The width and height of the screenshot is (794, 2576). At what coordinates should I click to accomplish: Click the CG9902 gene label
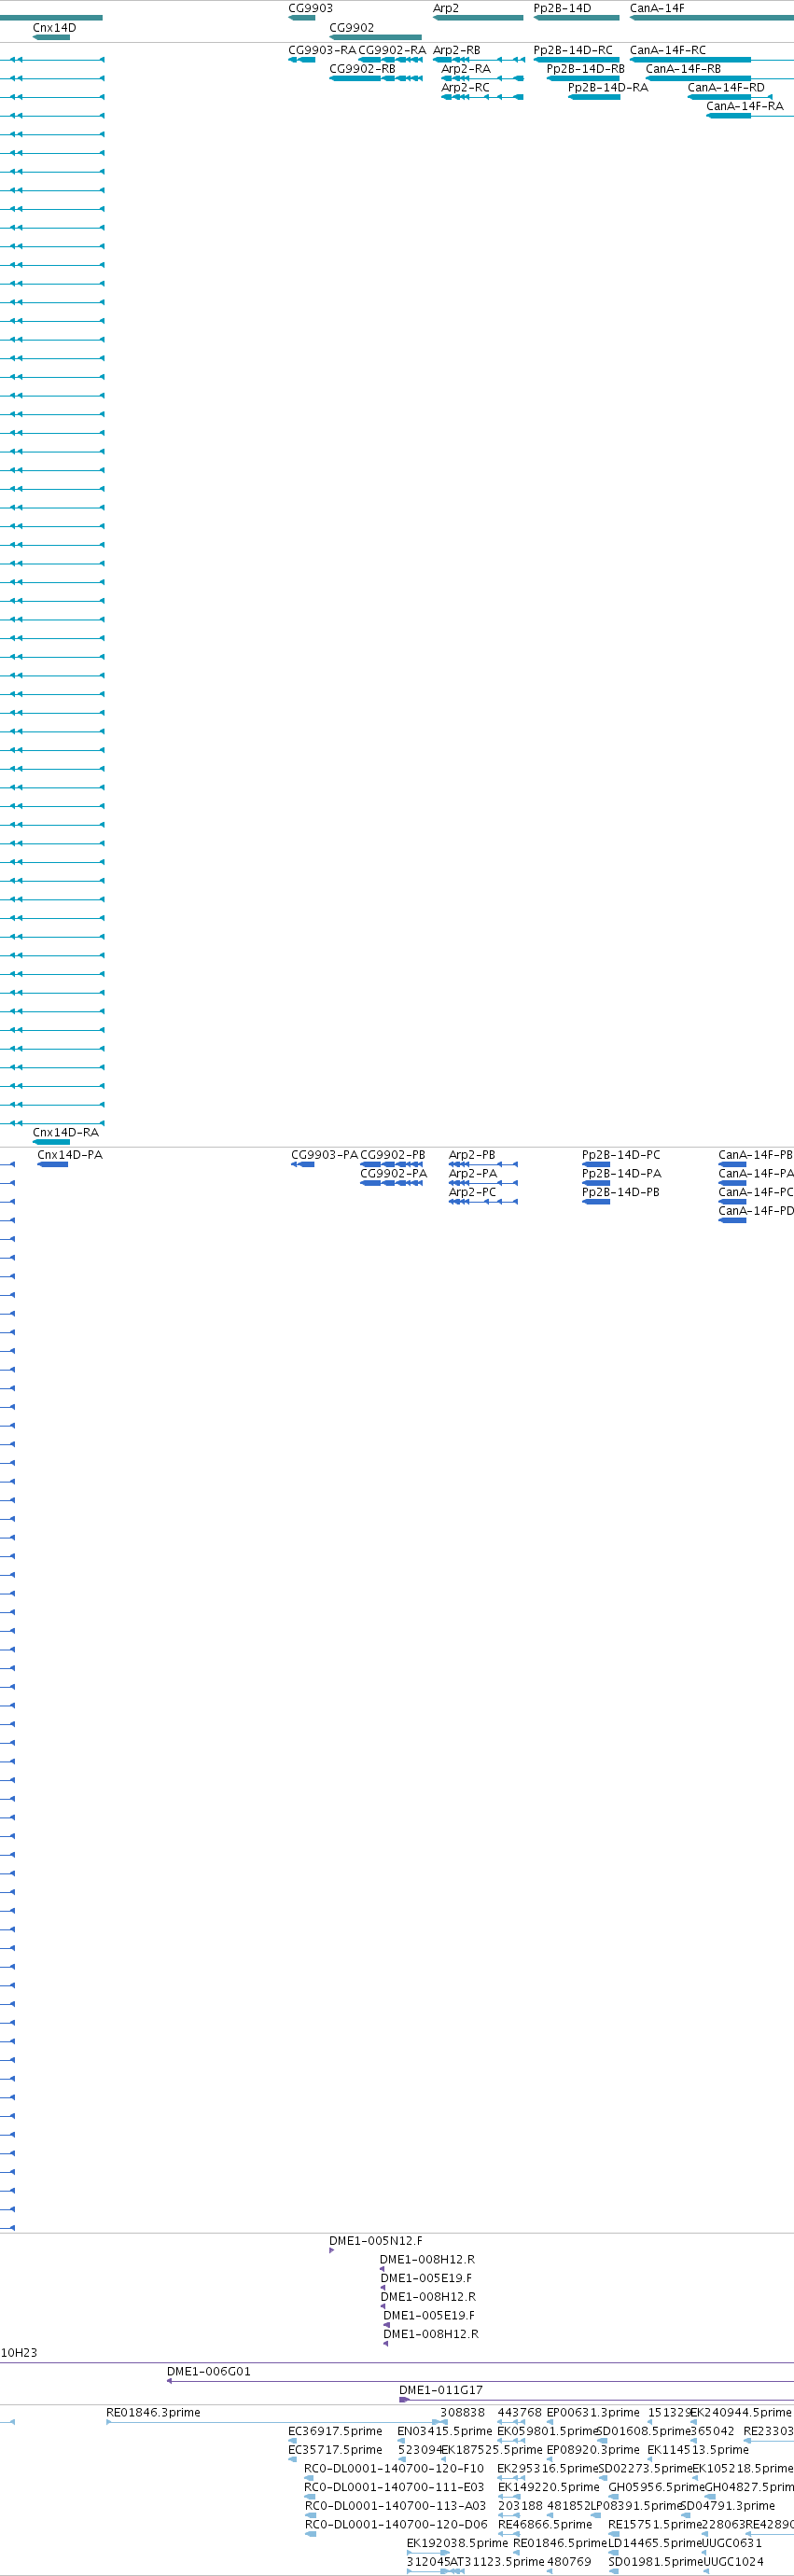351,28
